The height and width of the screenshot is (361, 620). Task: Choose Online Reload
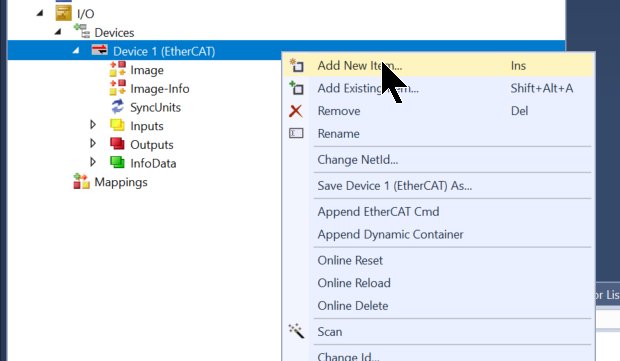(x=439, y=283)
